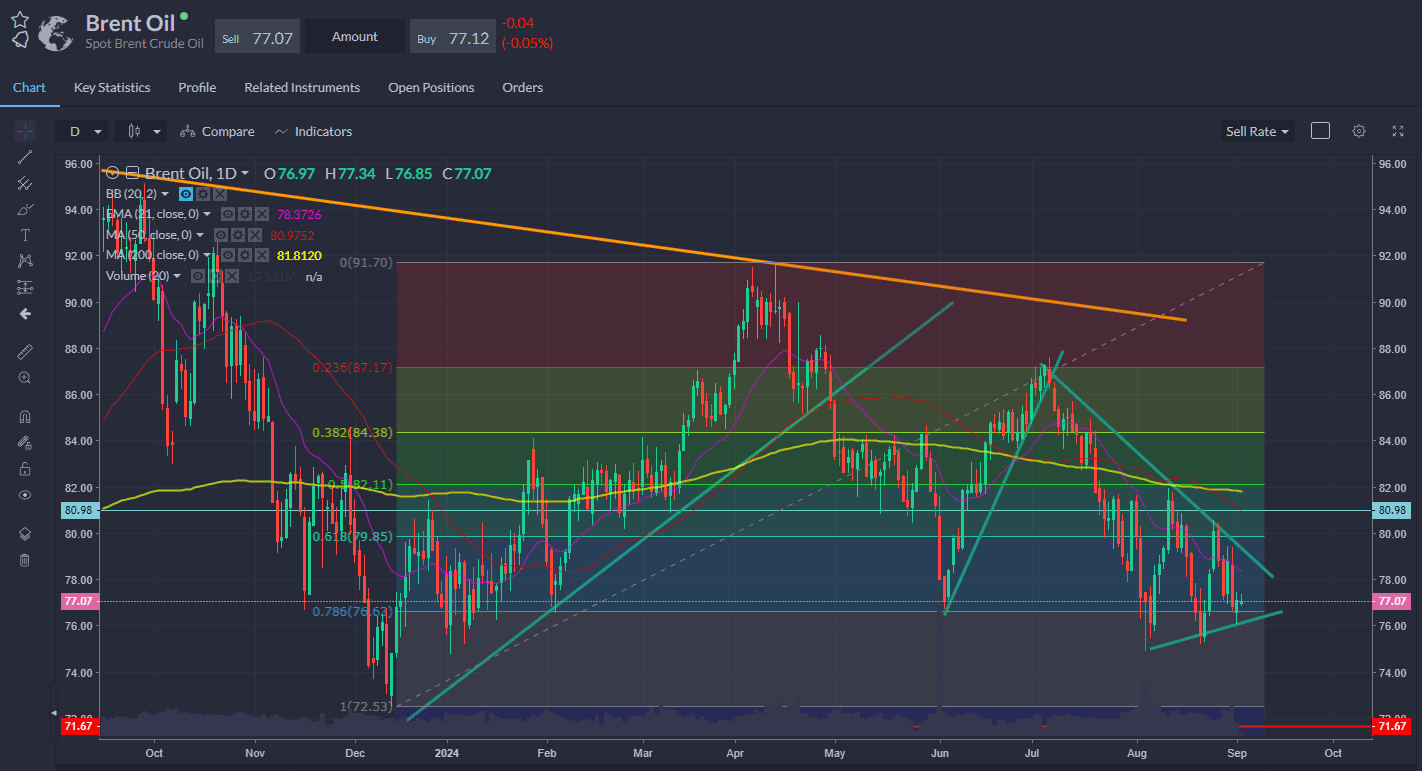Select the trend line drawing tool
The height and width of the screenshot is (771, 1422).
tap(25, 157)
